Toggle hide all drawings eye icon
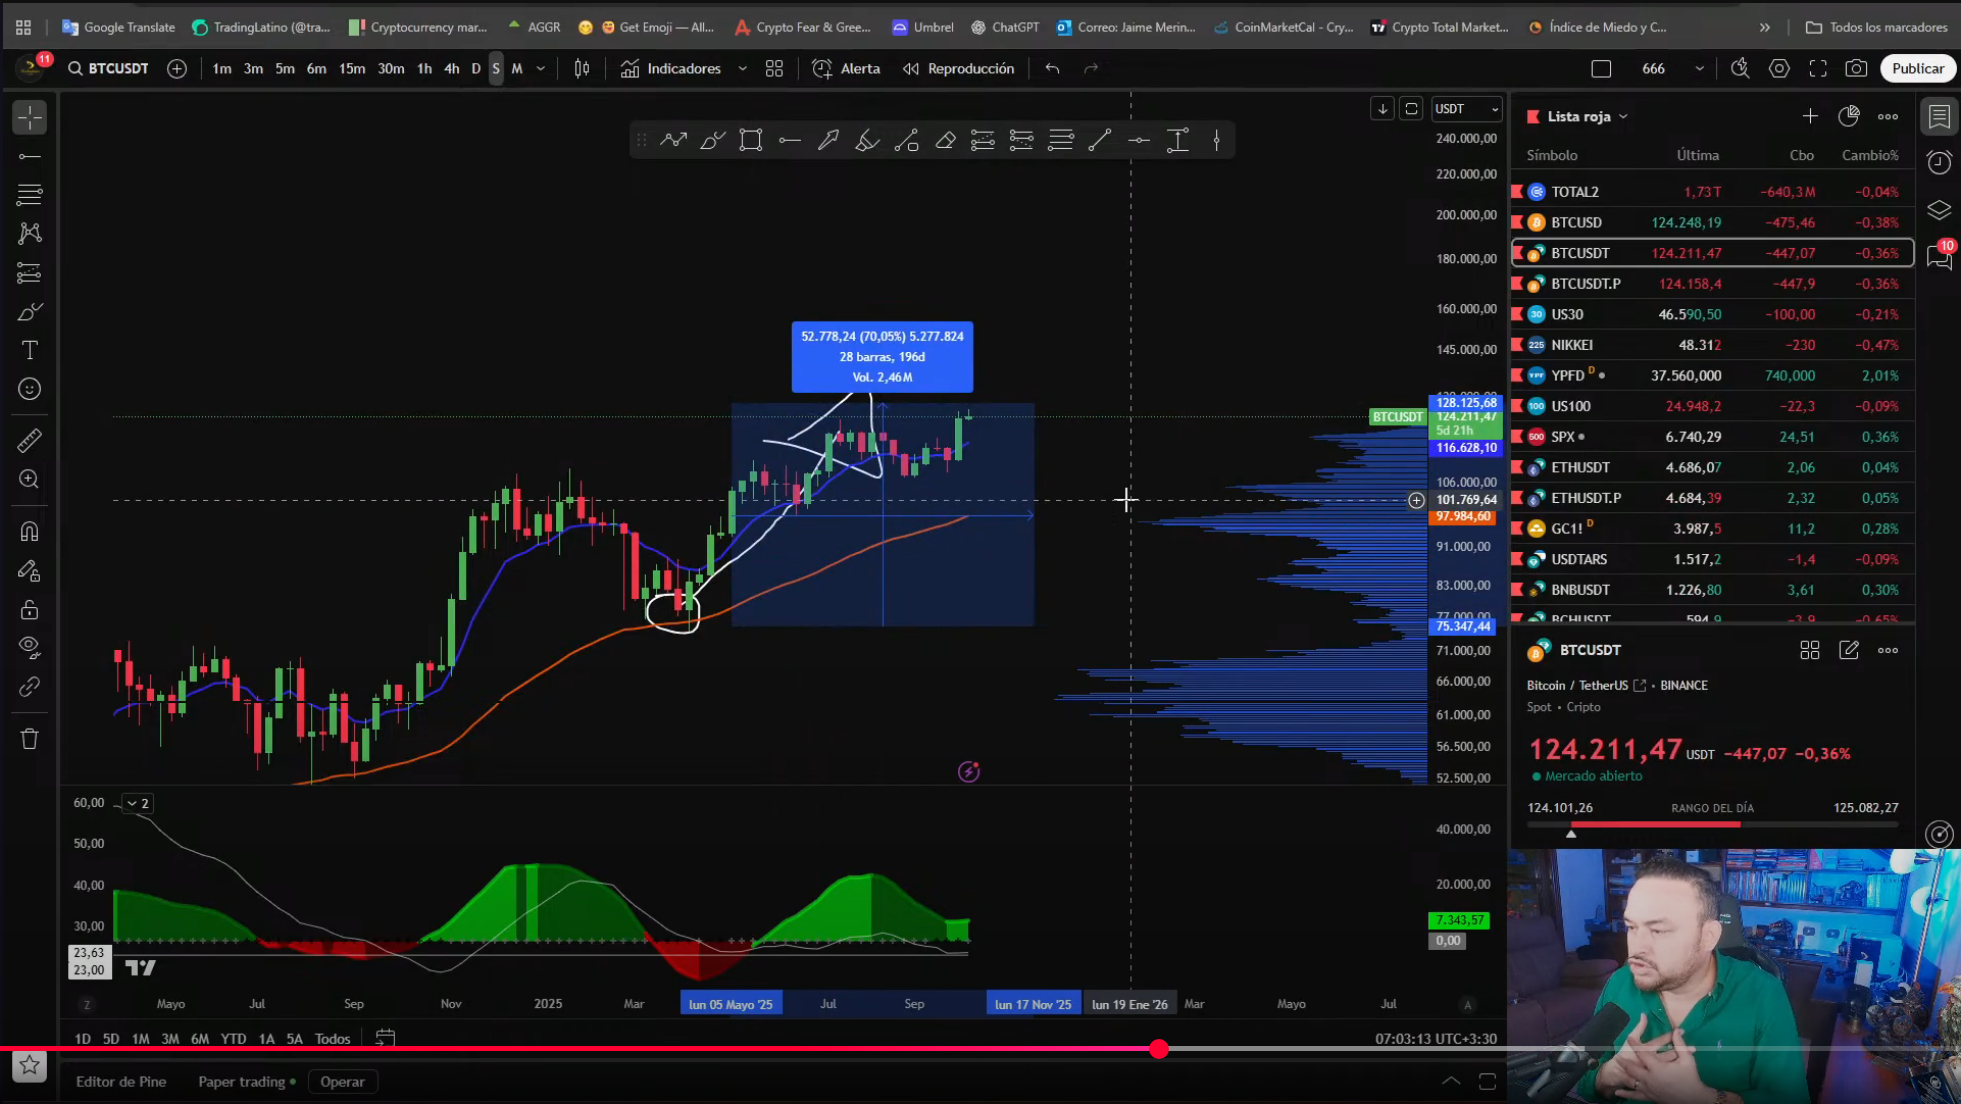 click(x=30, y=647)
